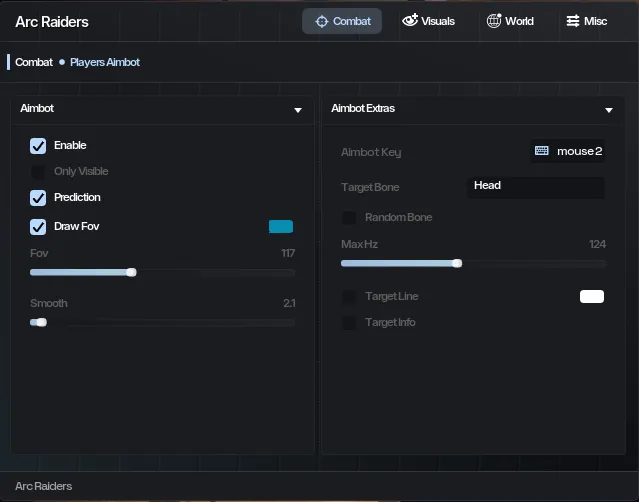Uncheck the Draw Fov checkbox
This screenshot has width=639, height=502.
point(38,227)
